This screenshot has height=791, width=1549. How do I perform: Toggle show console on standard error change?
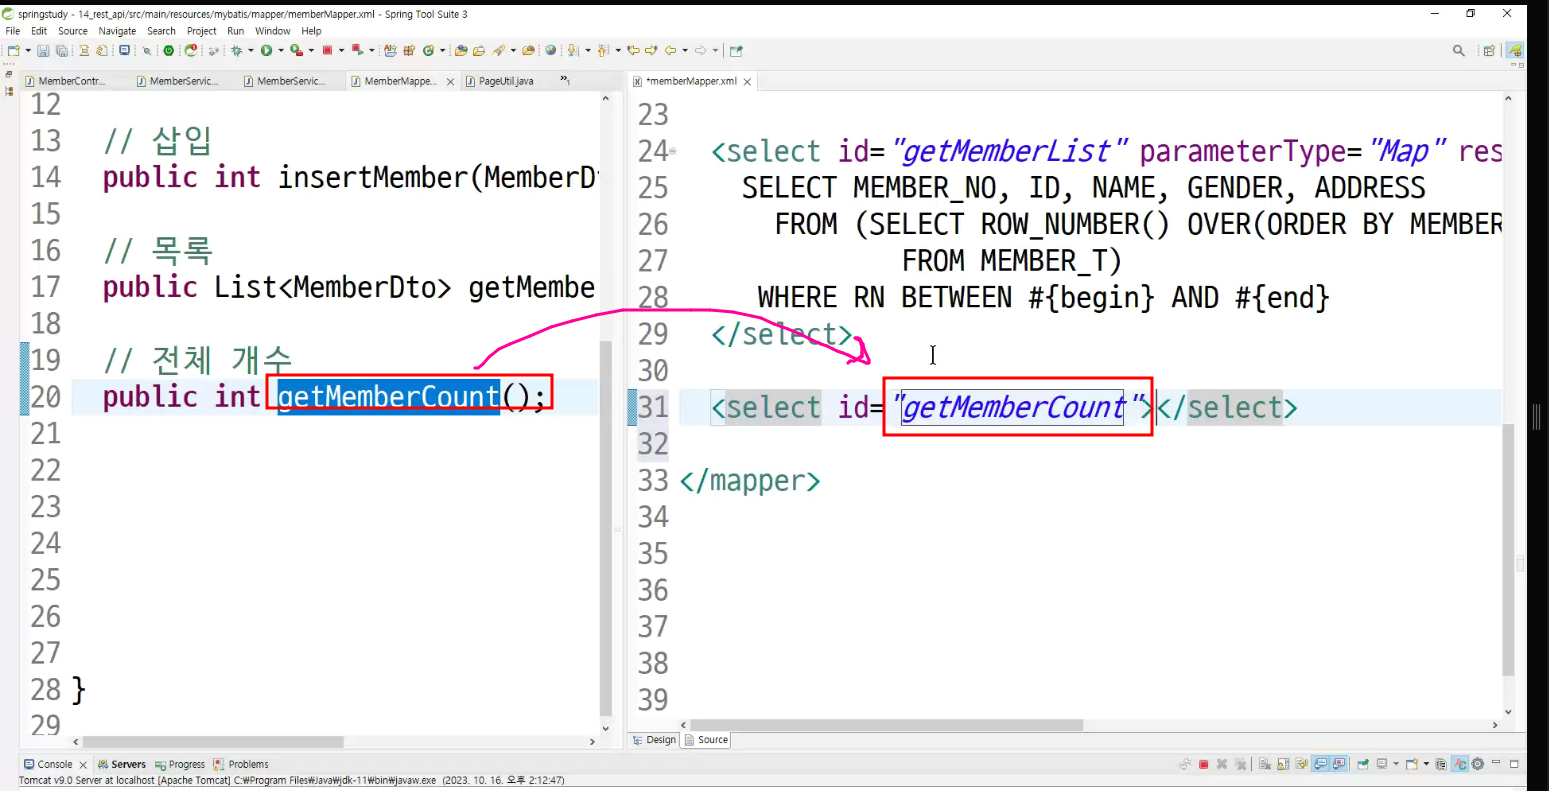point(1339,764)
